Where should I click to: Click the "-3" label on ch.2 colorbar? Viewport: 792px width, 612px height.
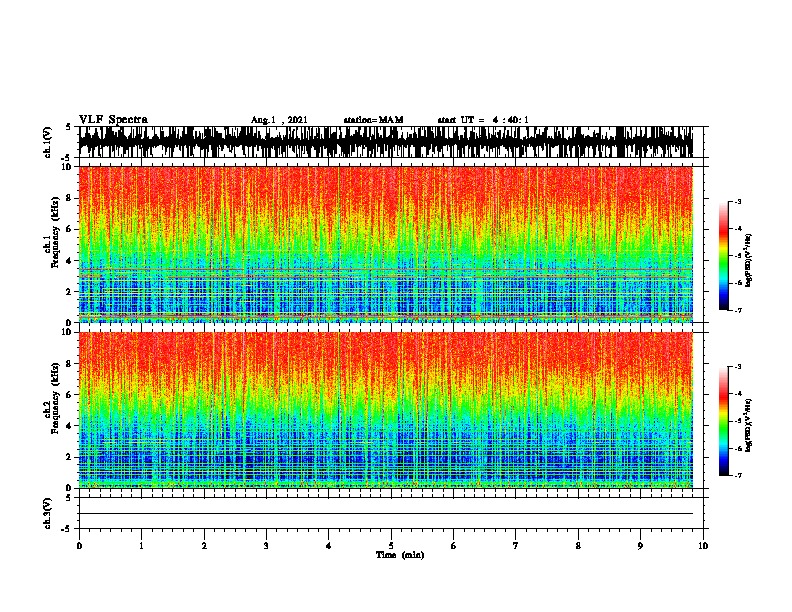tap(737, 367)
